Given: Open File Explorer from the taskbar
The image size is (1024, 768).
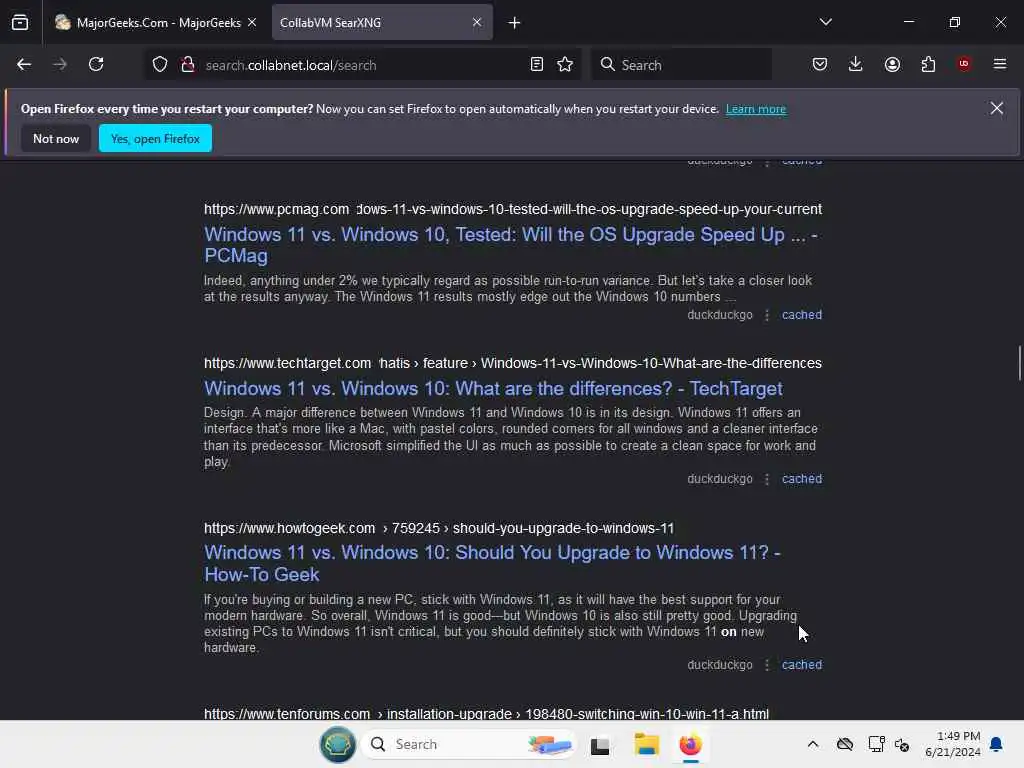Looking at the screenshot, I should click(647, 744).
